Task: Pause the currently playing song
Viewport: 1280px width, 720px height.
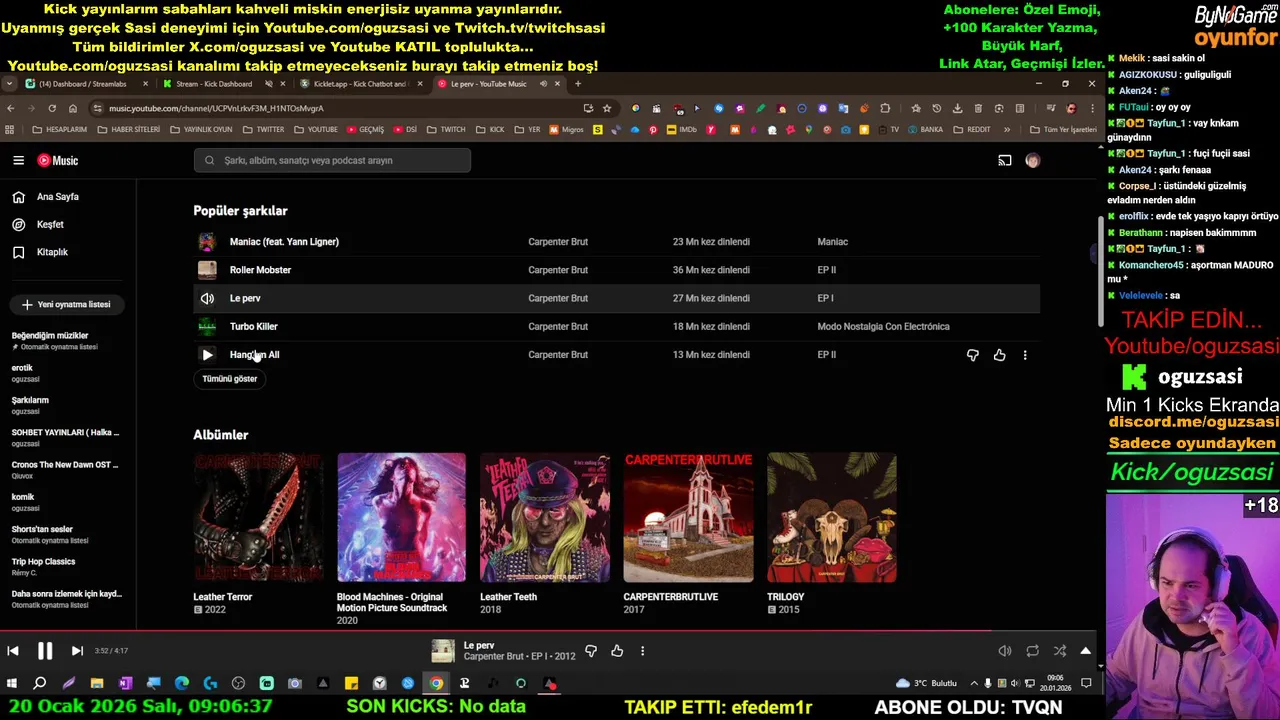Action: point(45,651)
